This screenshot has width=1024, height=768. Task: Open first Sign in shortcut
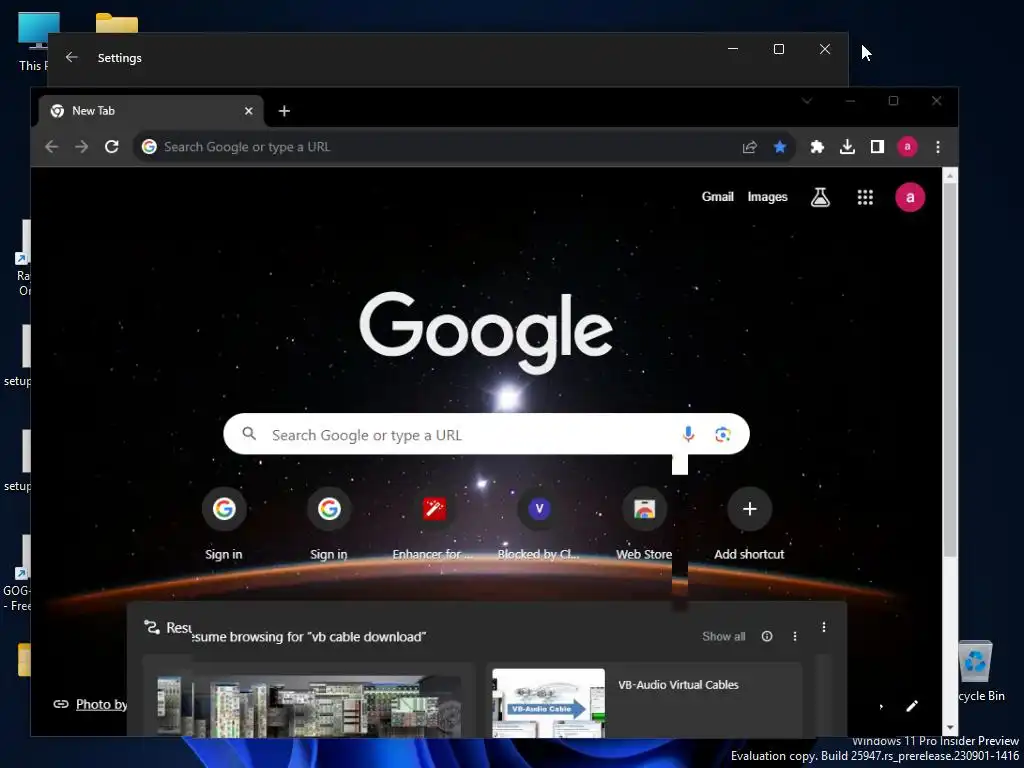pos(224,524)
